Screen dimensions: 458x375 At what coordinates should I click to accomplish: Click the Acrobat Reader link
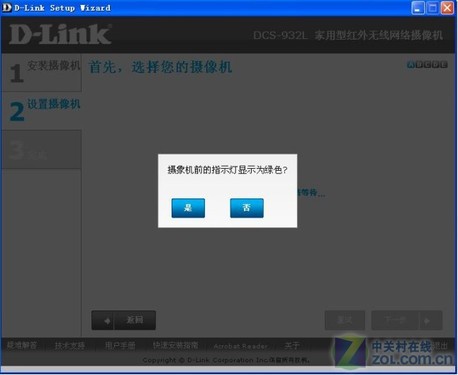[240, 346]
